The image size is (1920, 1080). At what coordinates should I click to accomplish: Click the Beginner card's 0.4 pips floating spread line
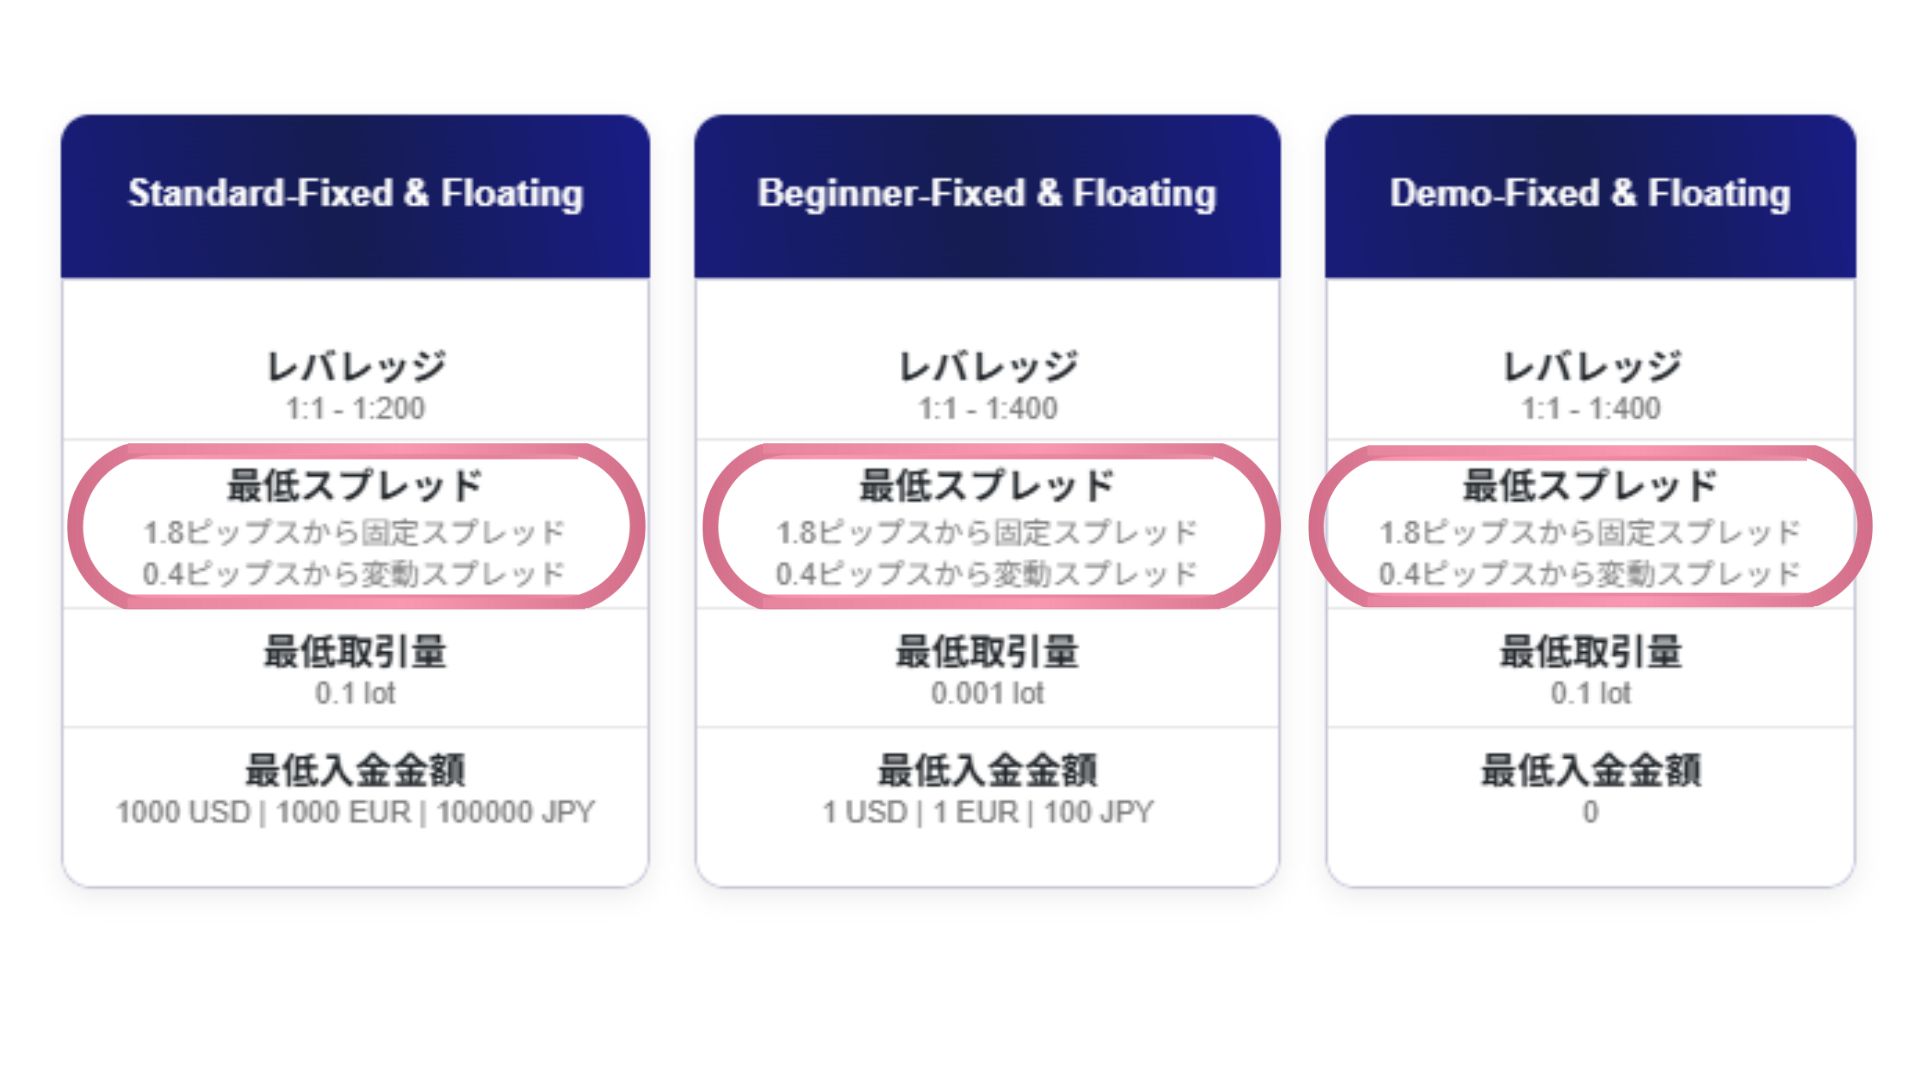[987, 574]
